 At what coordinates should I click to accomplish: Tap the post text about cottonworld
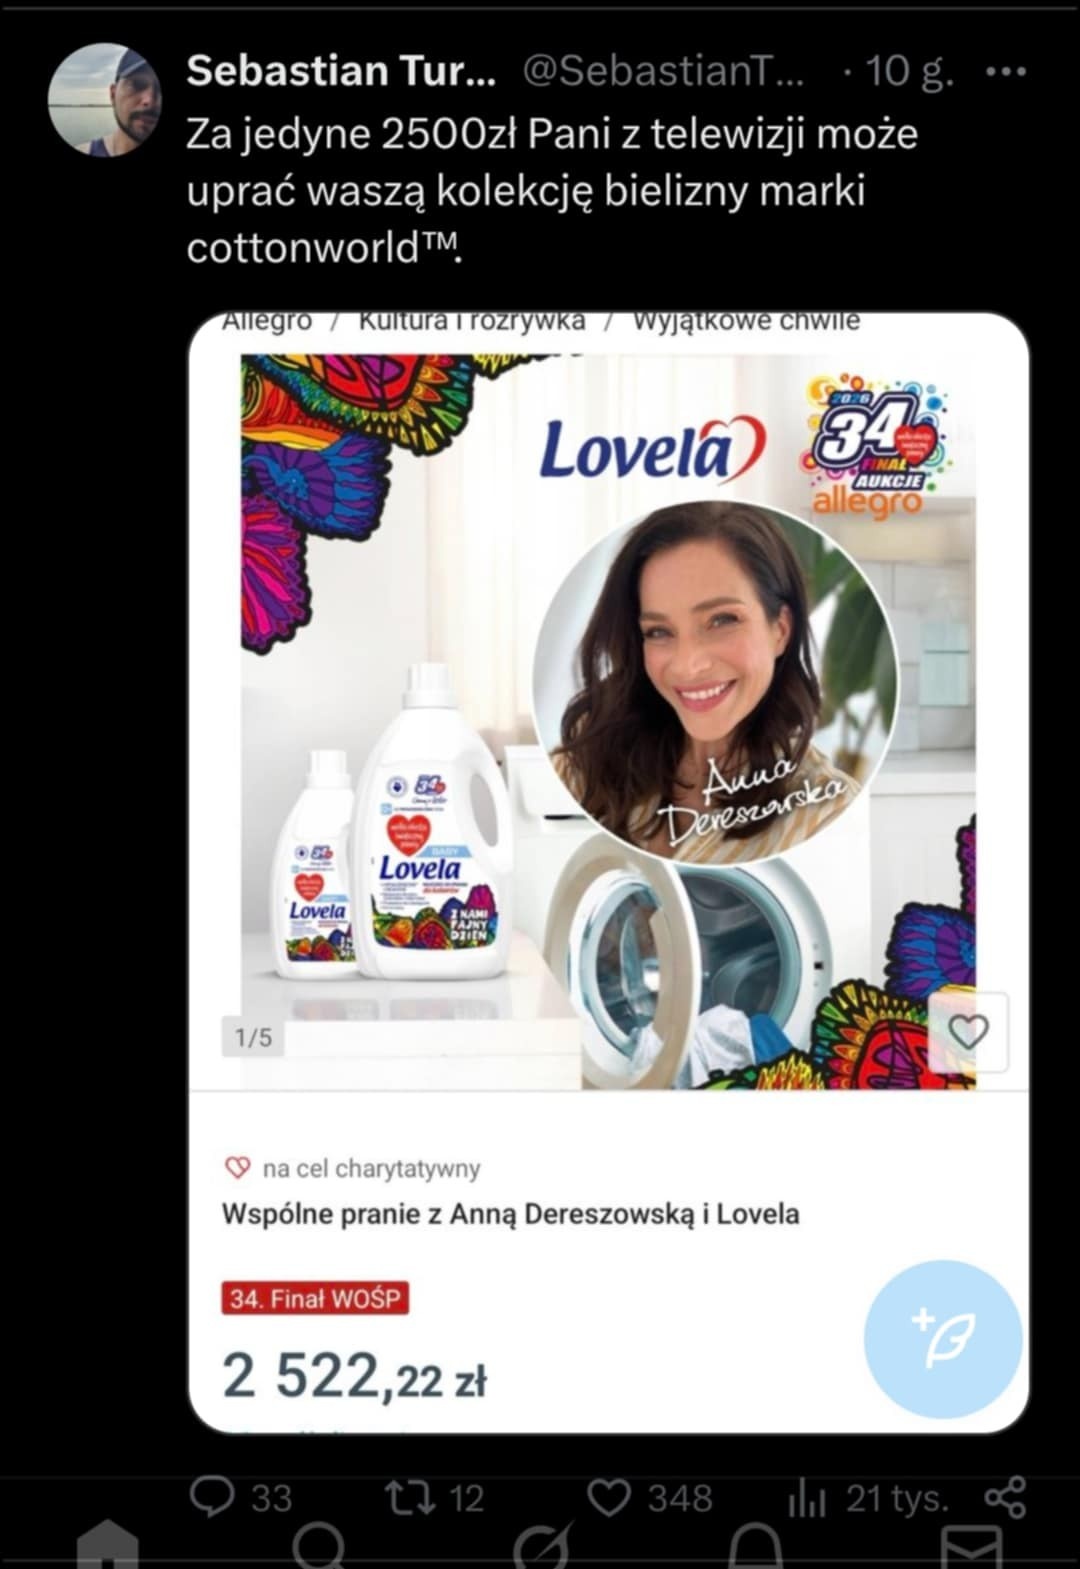tap(552, 191)
